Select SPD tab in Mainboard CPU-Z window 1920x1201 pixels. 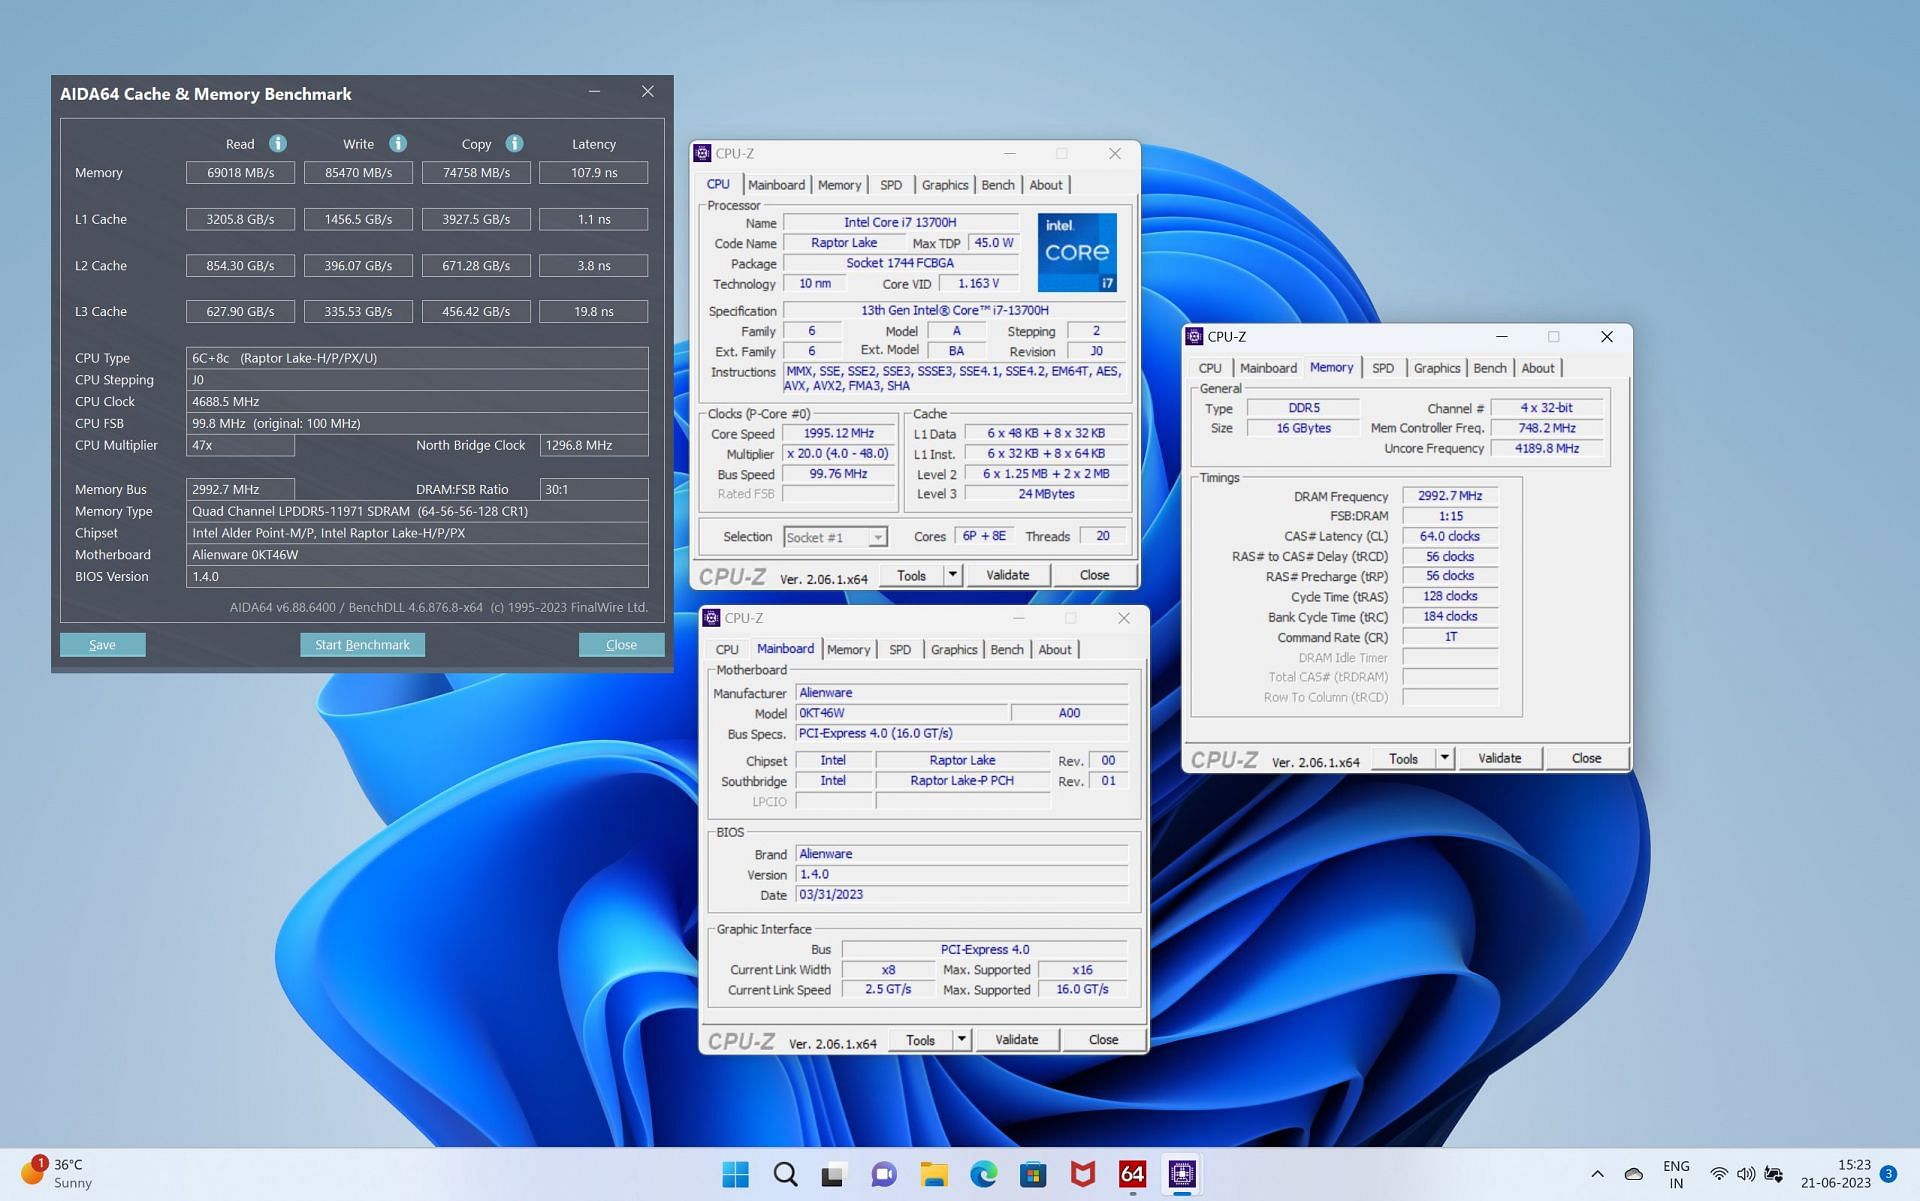tap(900, 650)
